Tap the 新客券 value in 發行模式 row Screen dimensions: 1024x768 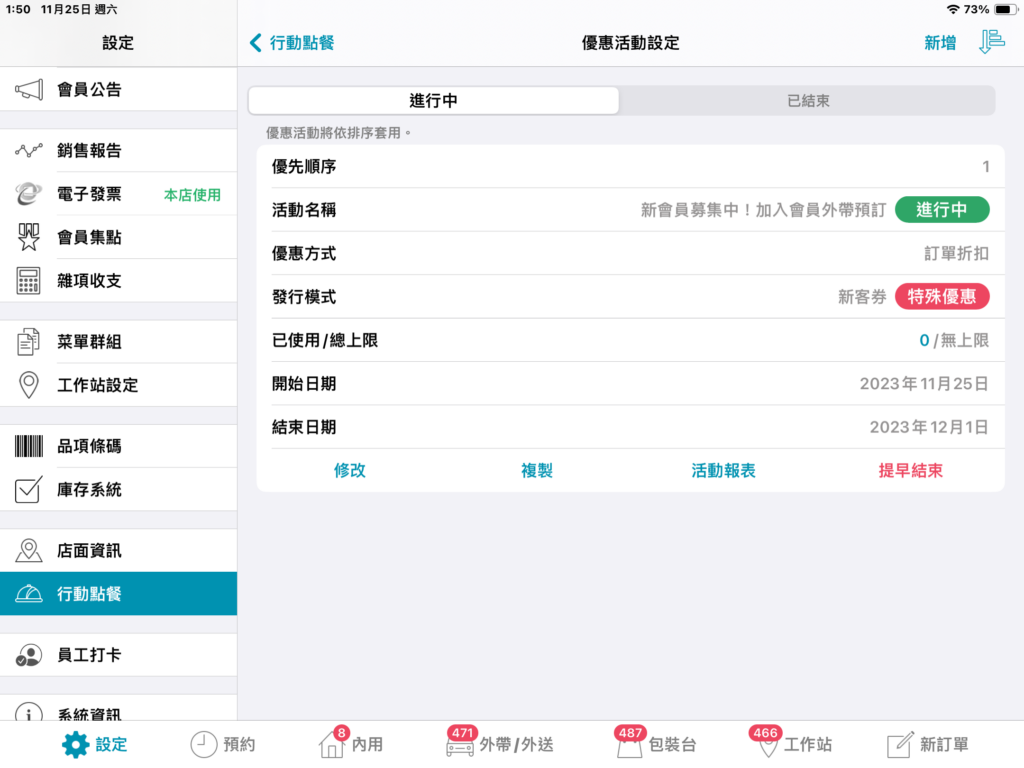862,296
